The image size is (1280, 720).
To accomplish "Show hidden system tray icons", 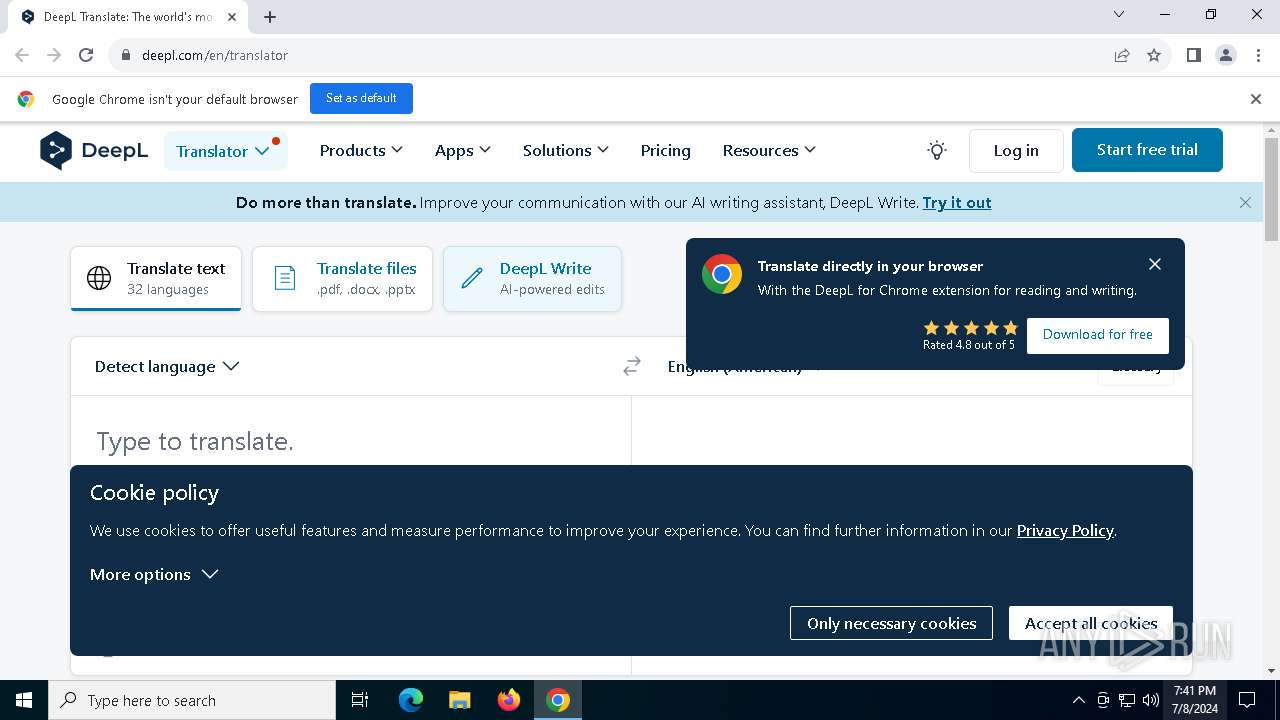I will pyautogui.click(x=1078, y=700).
